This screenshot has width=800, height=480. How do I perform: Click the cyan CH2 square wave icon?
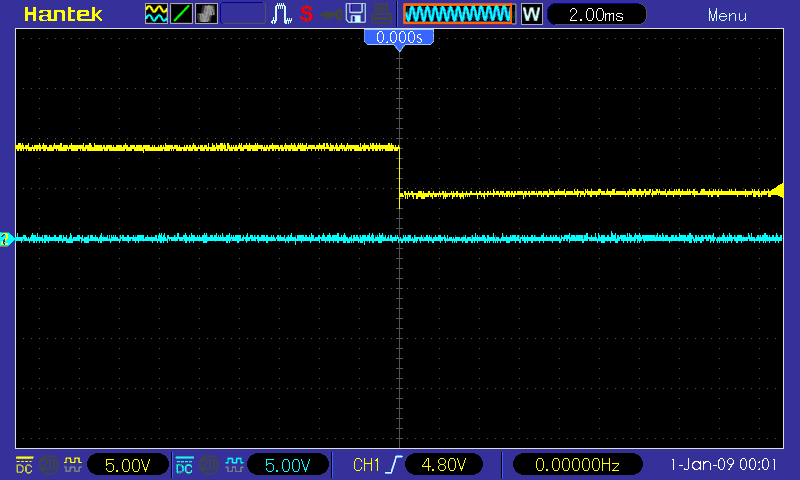(234, 464)
